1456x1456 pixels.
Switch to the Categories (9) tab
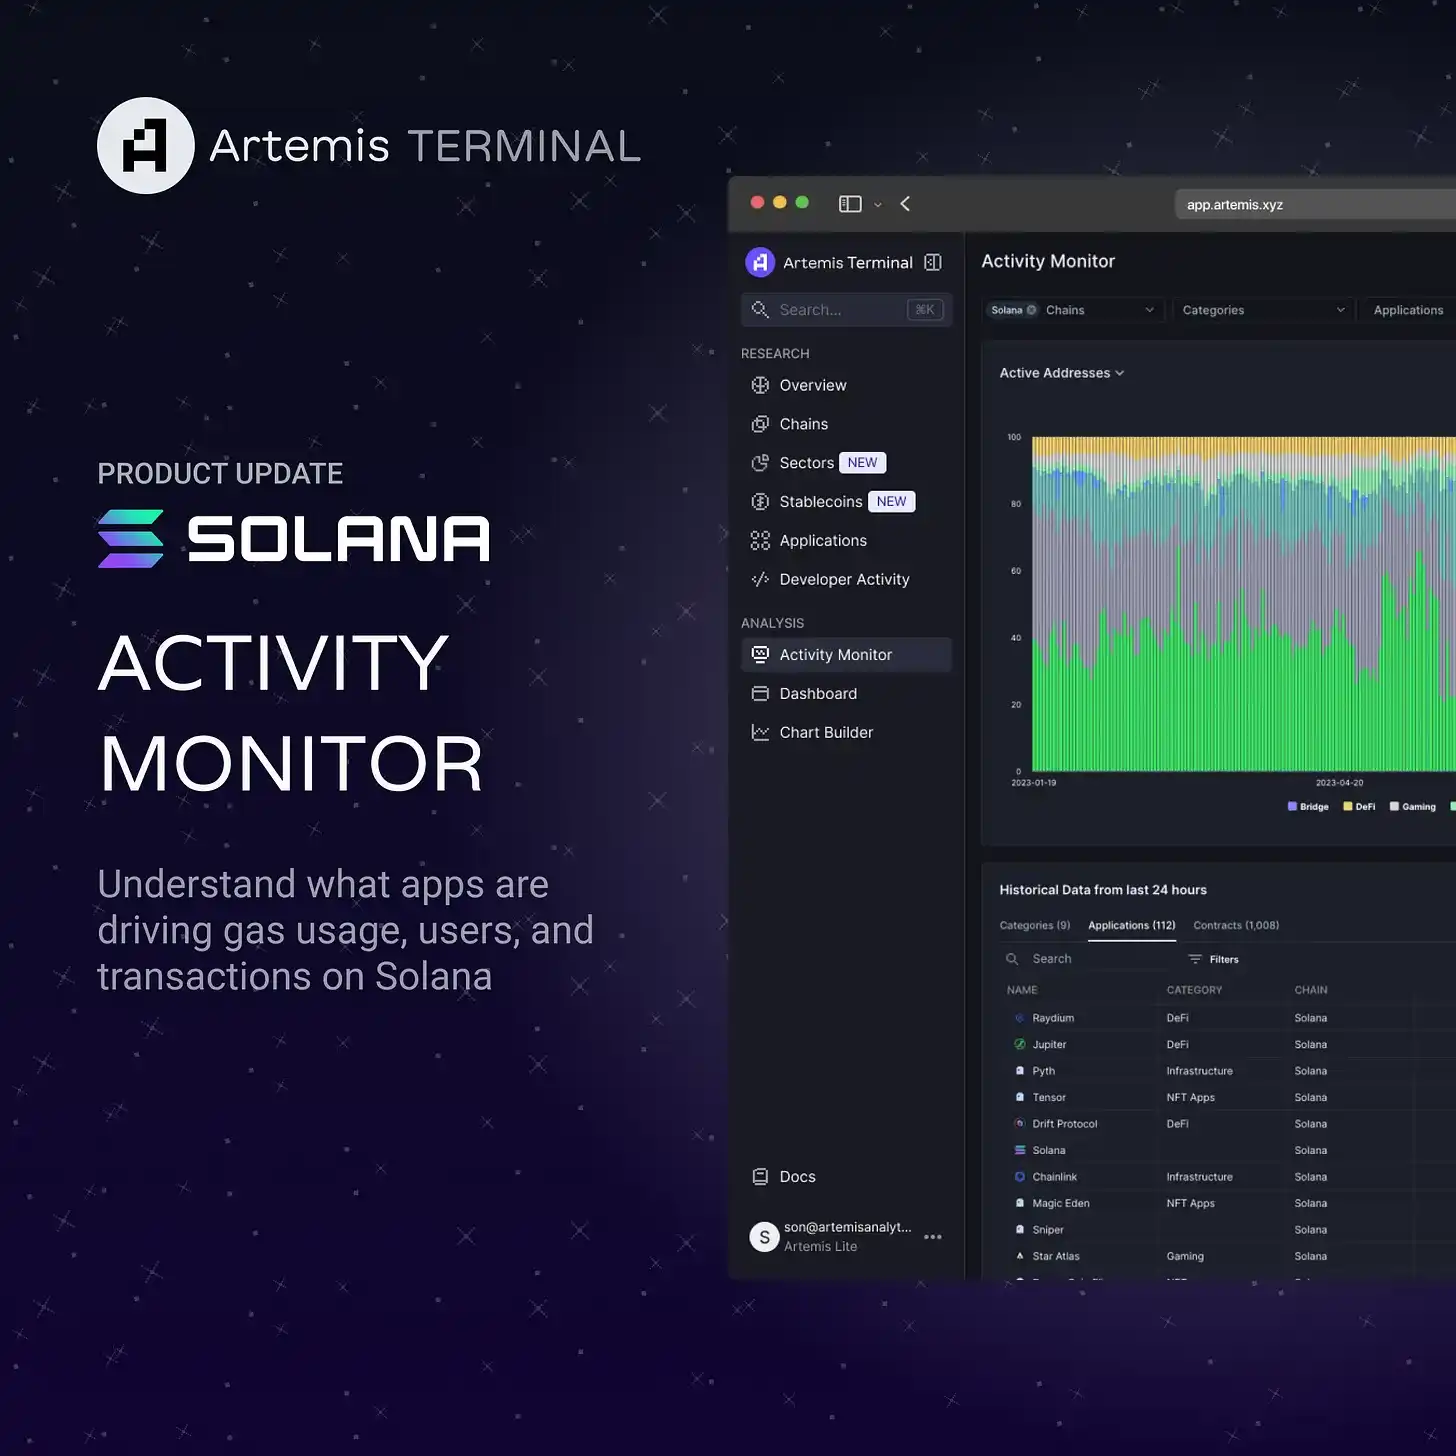coord(1035,925)
